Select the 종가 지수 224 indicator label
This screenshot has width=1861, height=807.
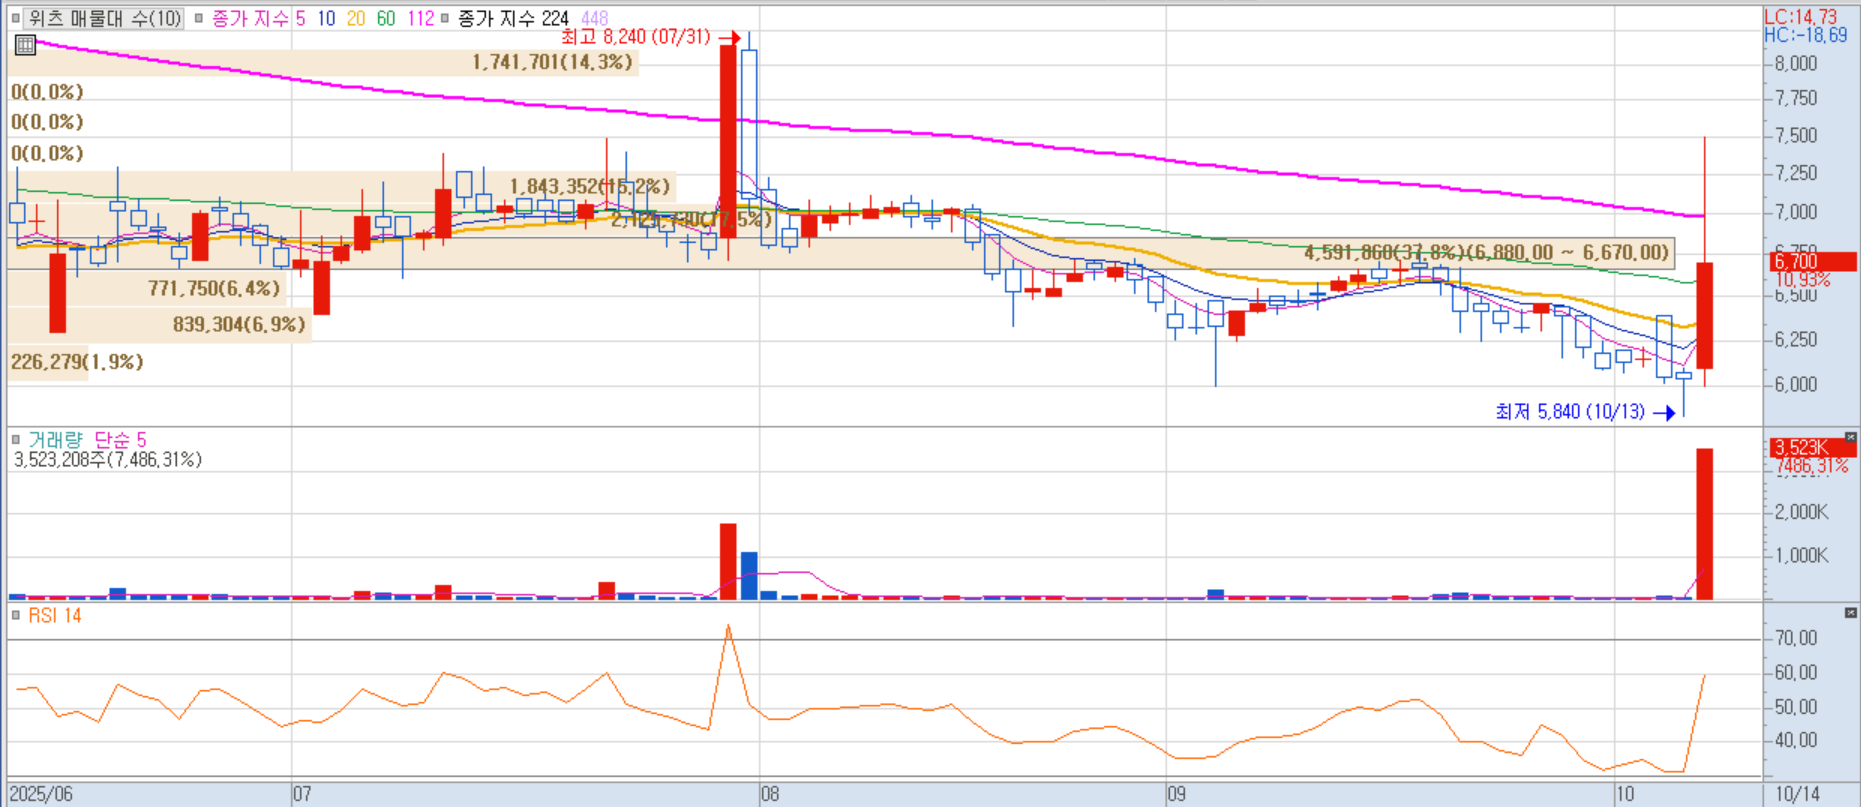tap(514, 18)
